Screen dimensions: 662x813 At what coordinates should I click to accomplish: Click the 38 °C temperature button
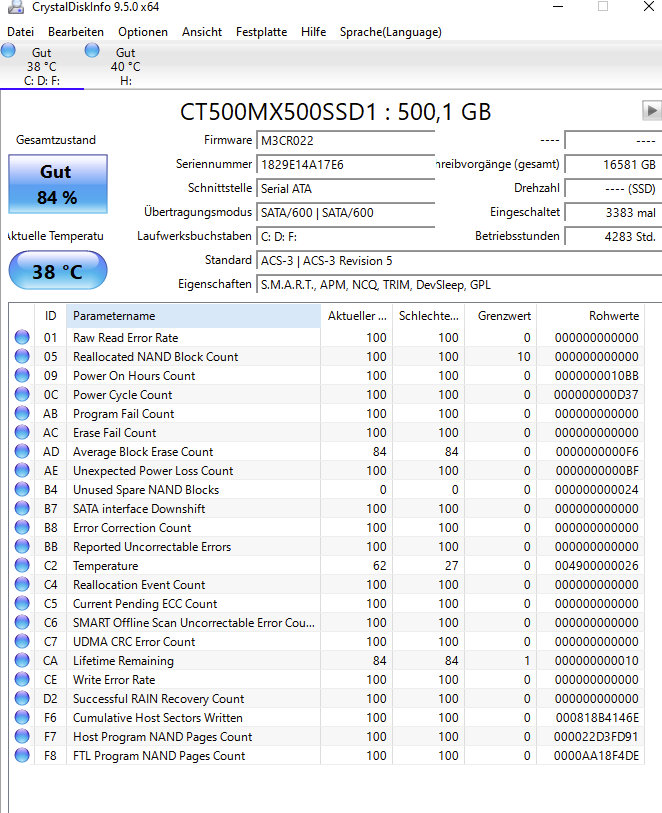[58, 271]
